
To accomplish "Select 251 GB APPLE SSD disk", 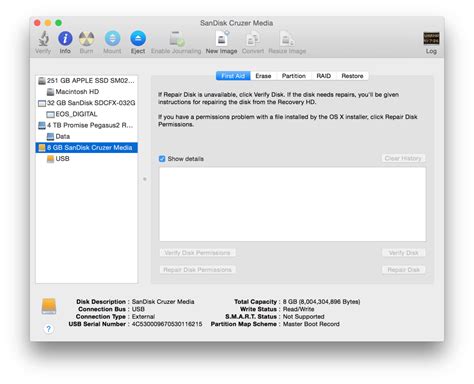I will pos(87,81).
